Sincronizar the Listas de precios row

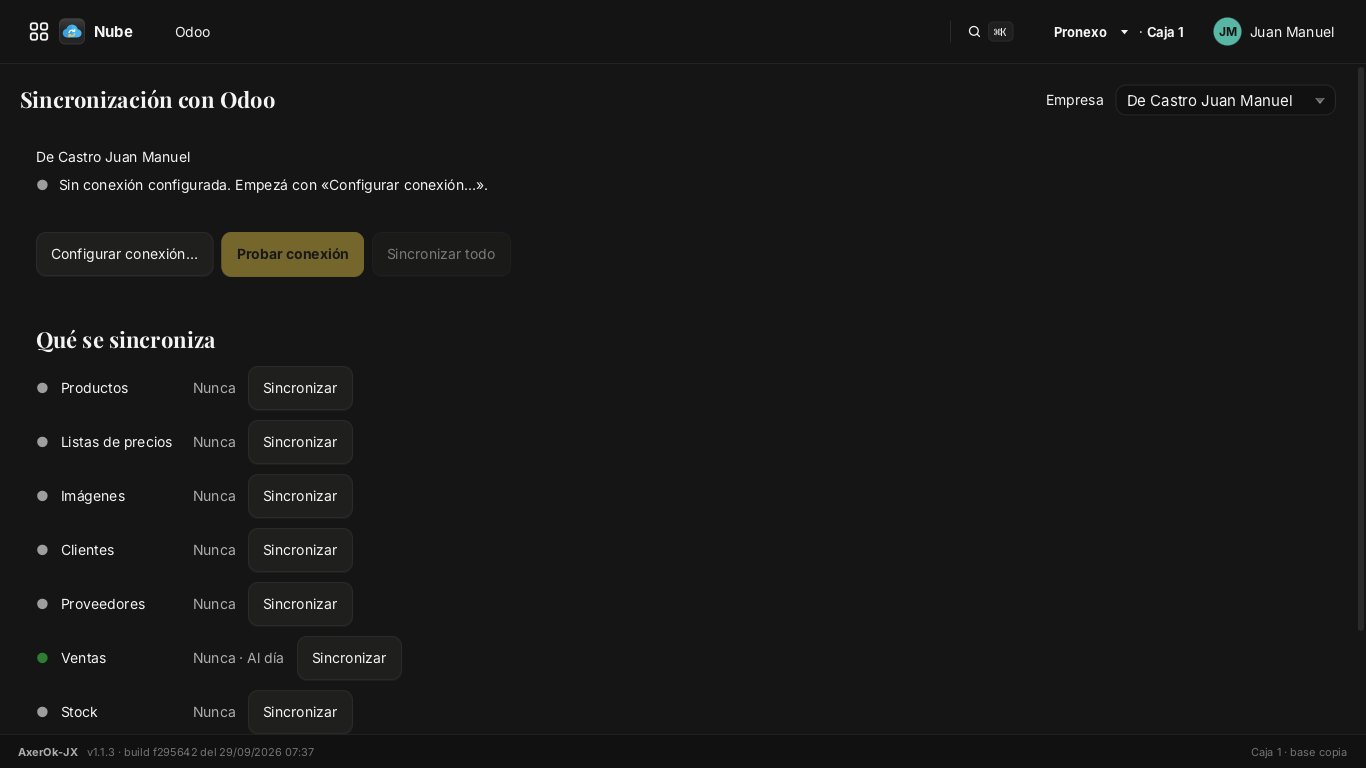pos(300,442)
